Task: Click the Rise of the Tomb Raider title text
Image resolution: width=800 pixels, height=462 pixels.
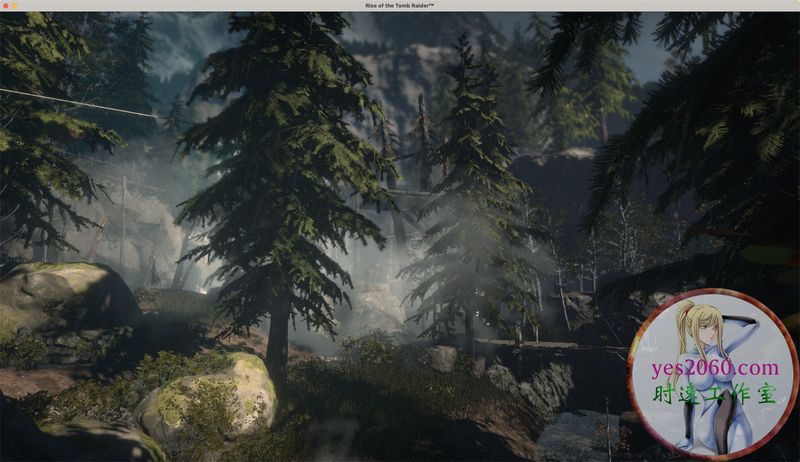Action: (x=400, y=6)
